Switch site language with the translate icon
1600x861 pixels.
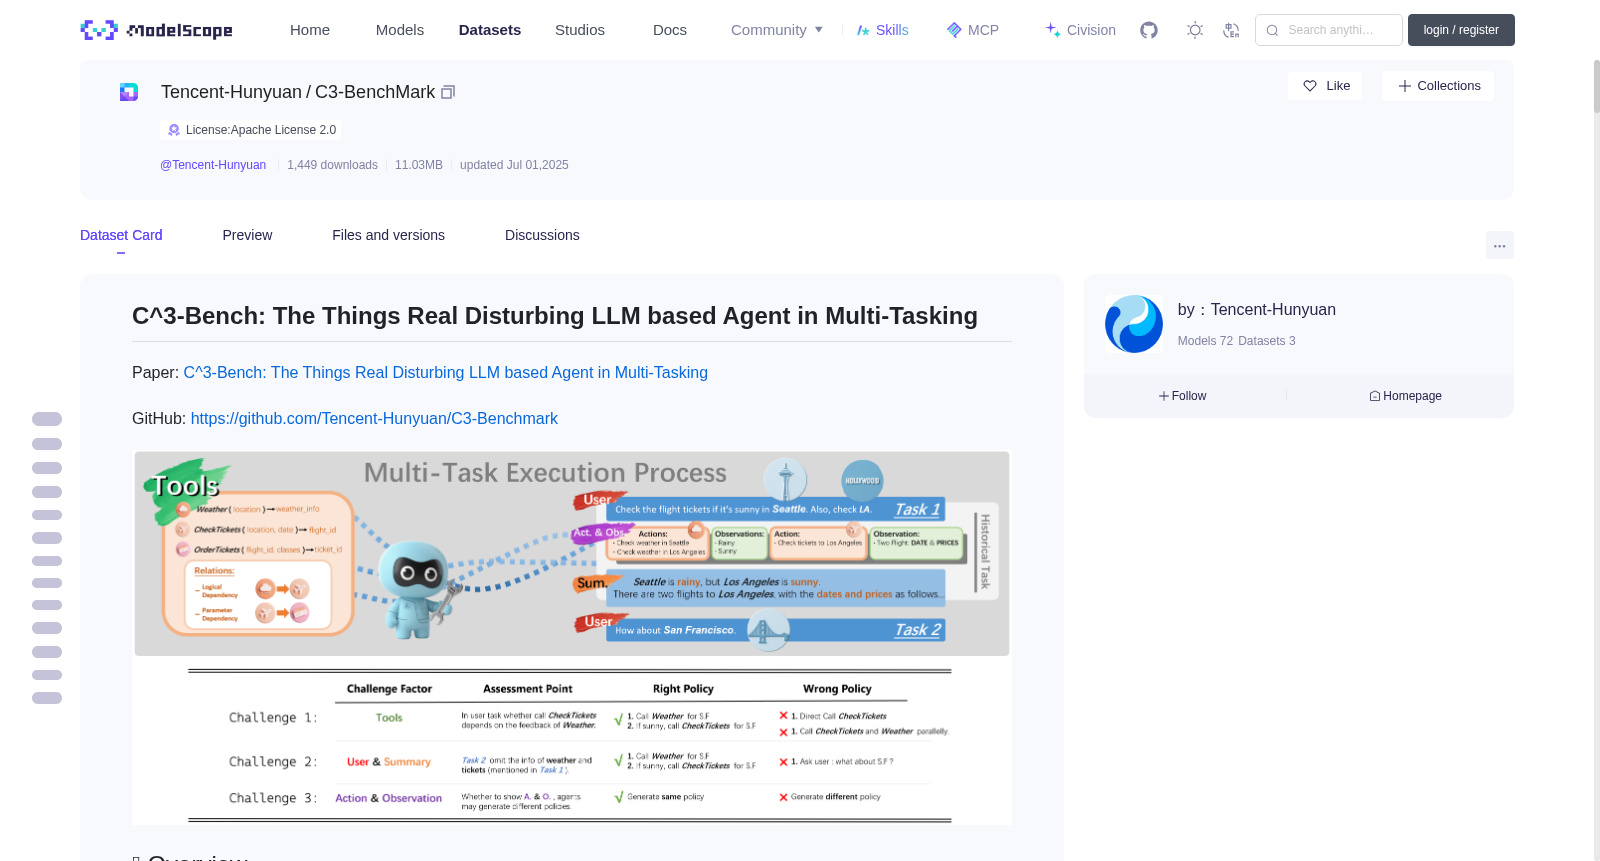[x=1231, y=30]
